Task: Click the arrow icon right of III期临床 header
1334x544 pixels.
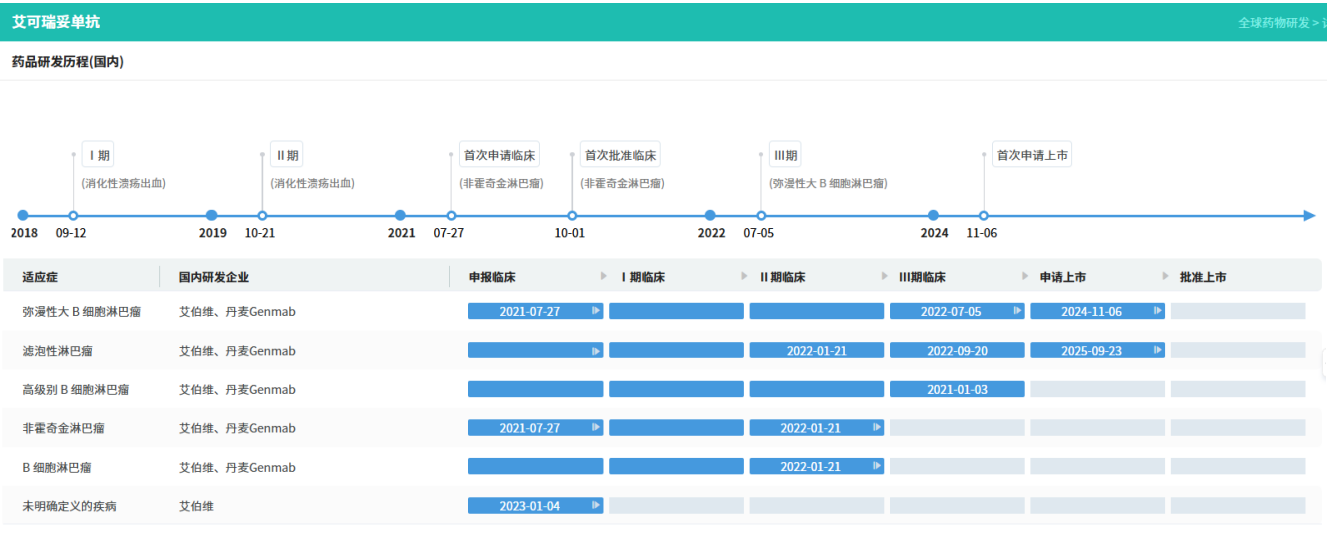Action: coord(1025,277)
